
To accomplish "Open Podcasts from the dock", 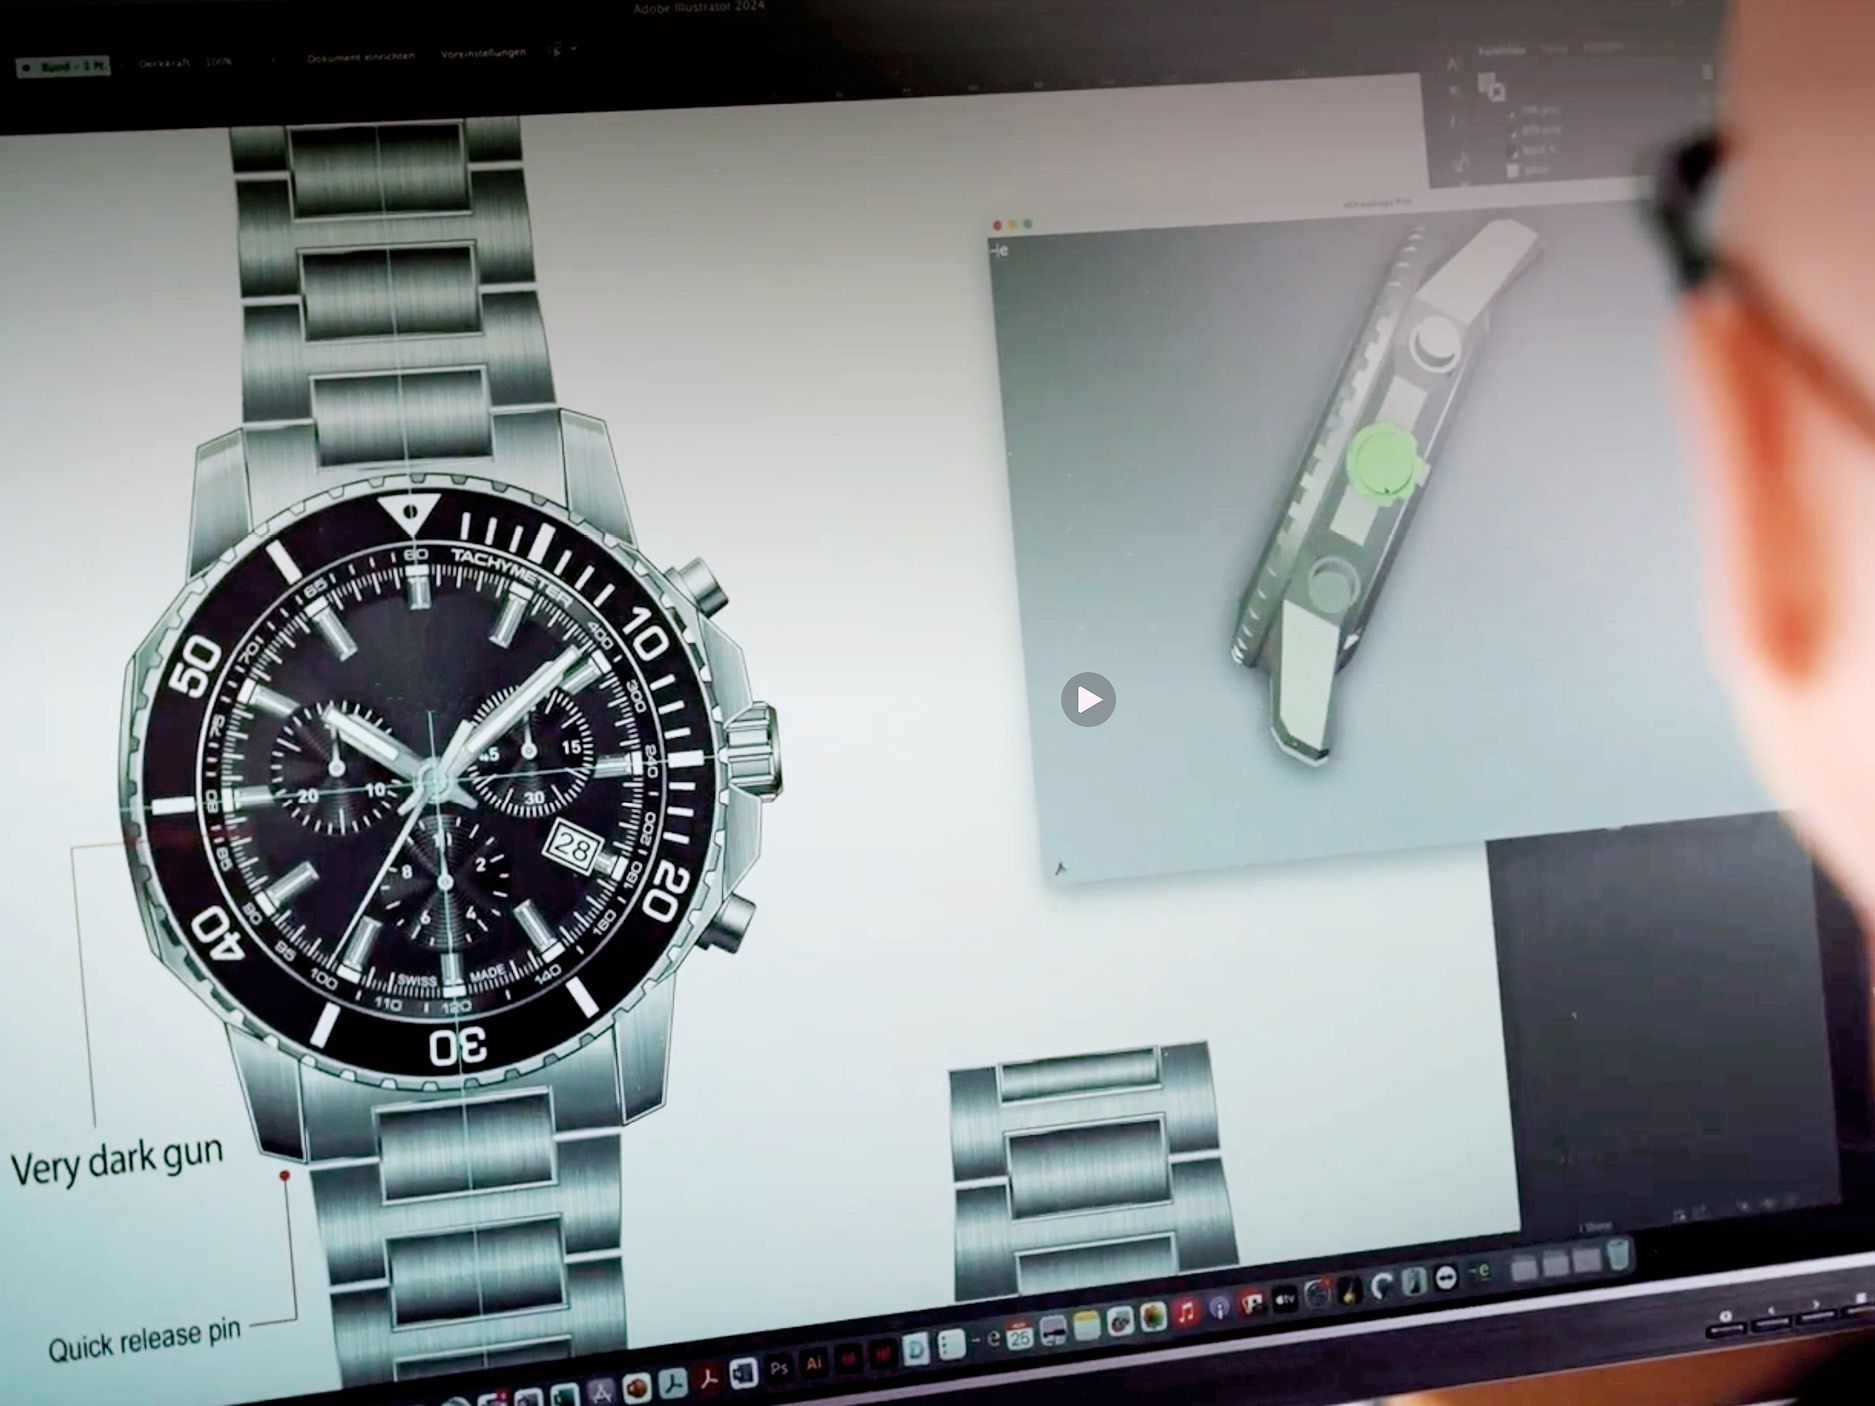I will pos(1219,1308).
